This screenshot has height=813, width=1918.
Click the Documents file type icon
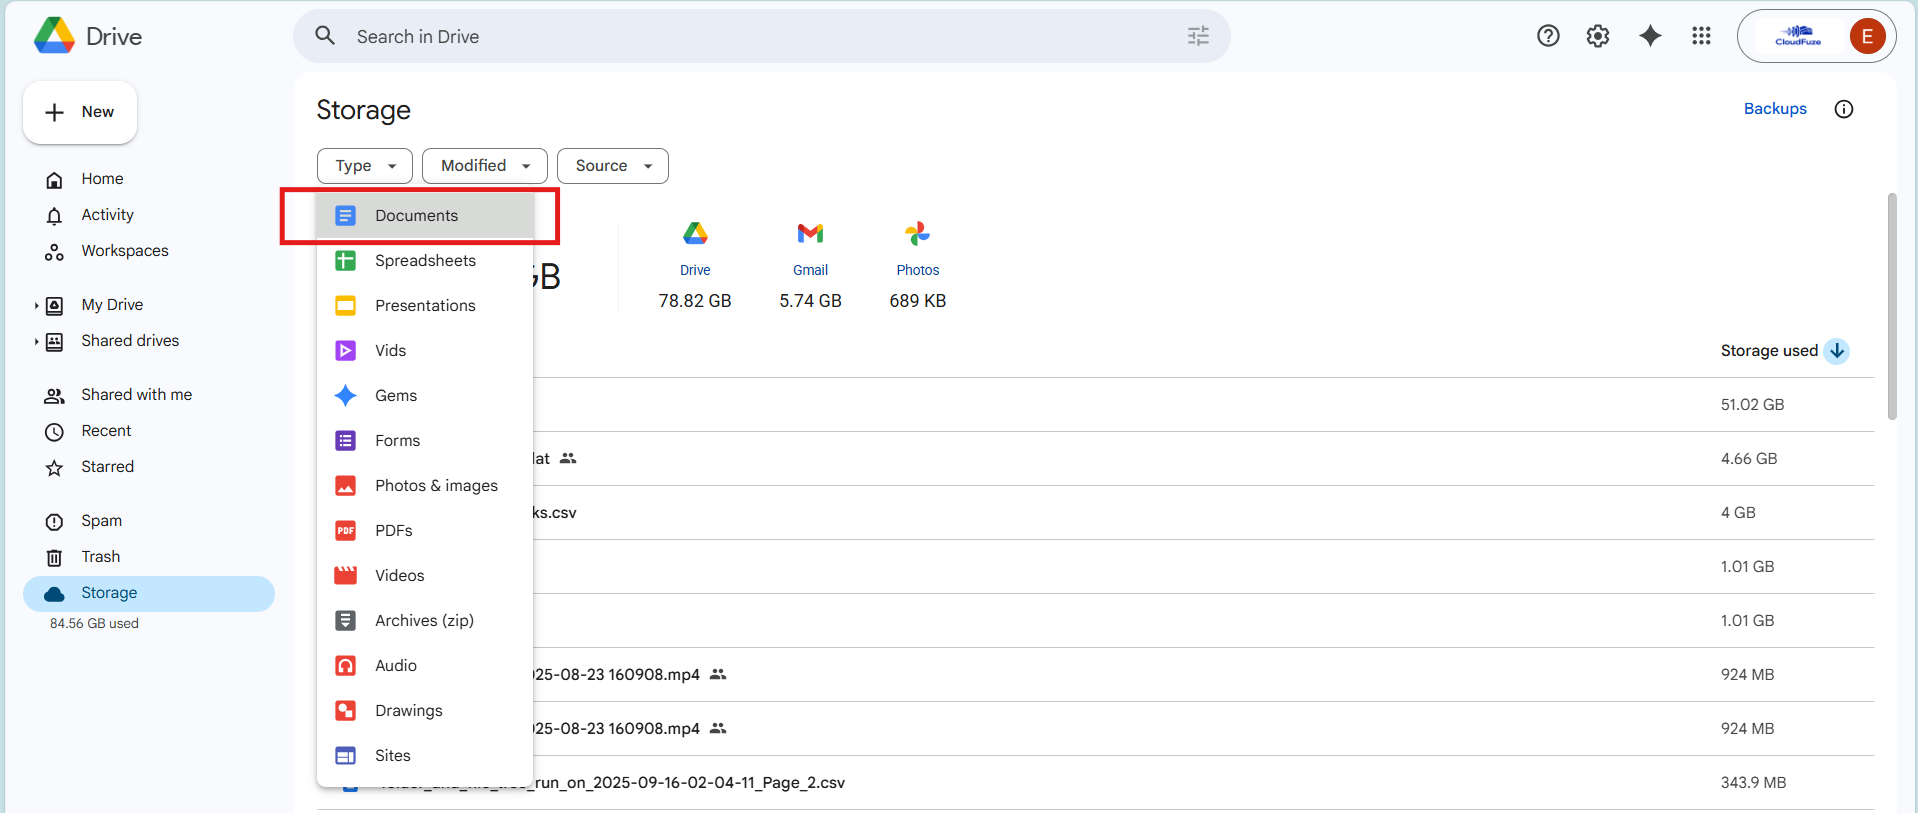pos(345,215)
